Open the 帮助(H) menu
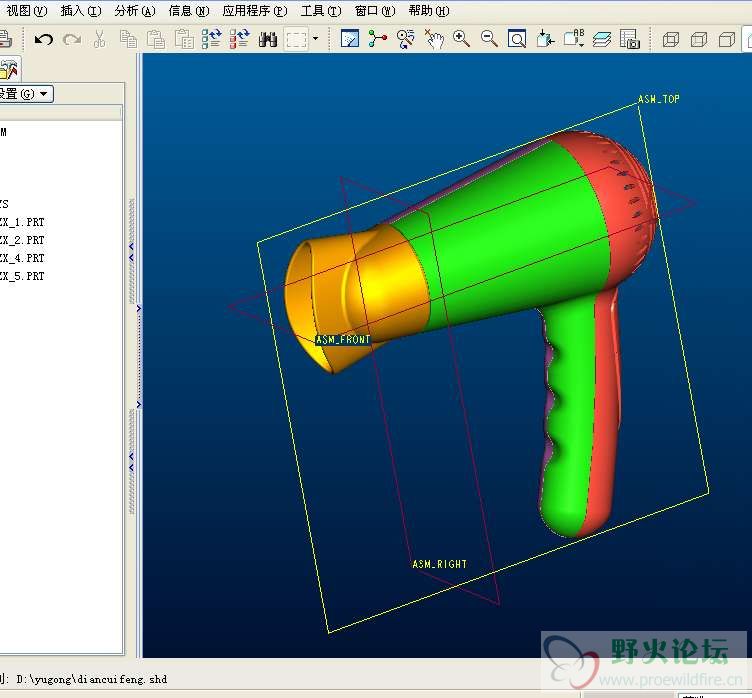 (429, 11)
